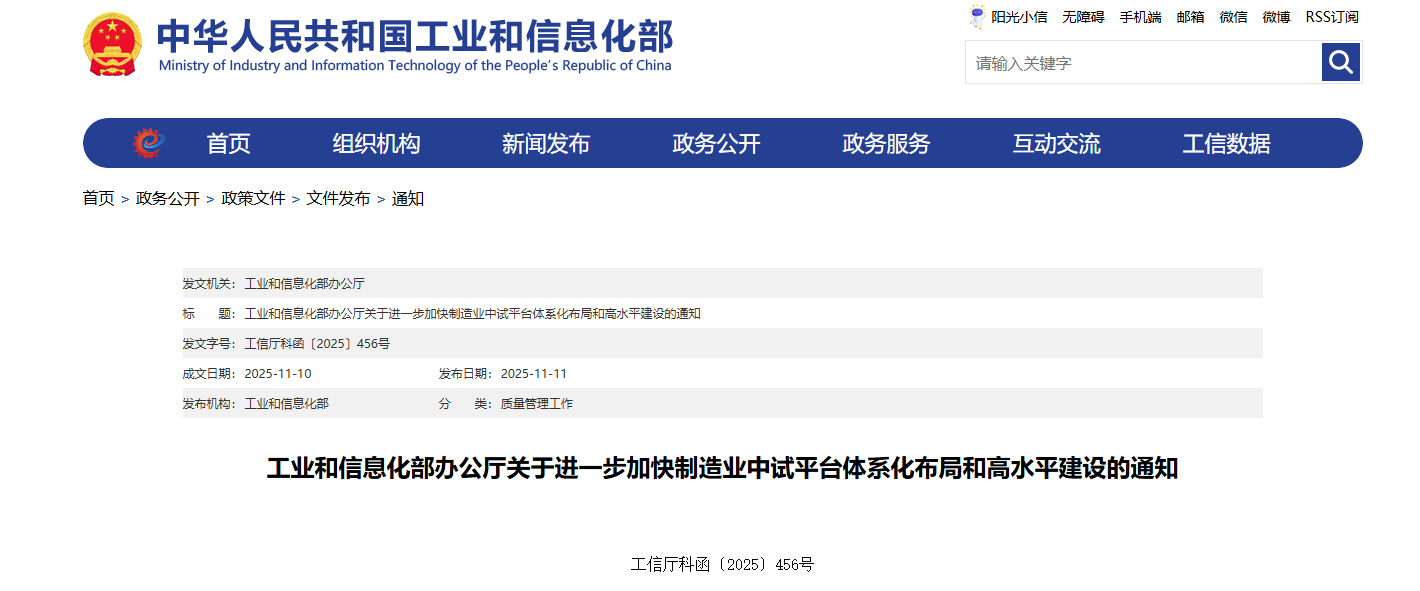This screenshot has width=1420, height=591.
Task: Open the 政务服务 navigation menu
Action: pos(884,142)
